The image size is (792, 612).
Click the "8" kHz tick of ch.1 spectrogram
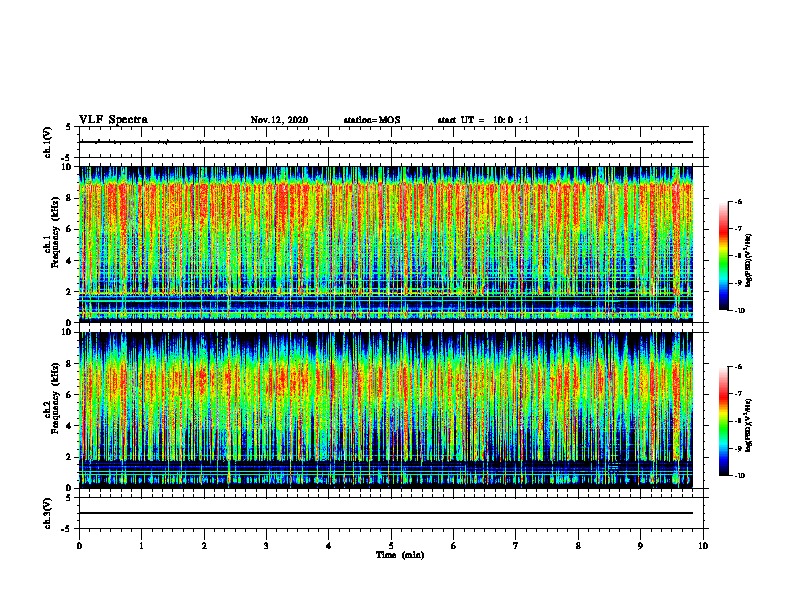(69, 198)
